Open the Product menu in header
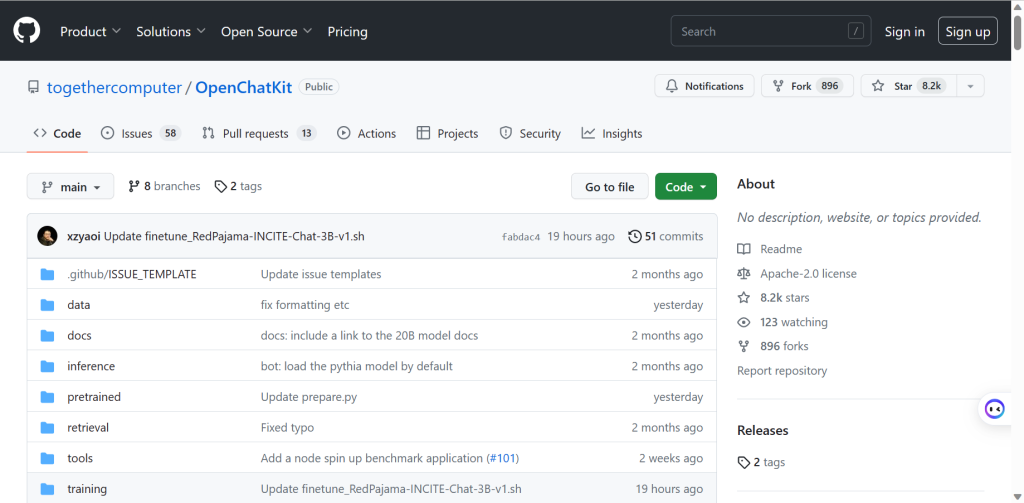Viewport: 1024px width, 503px height. pyautogui.click(x=90, y=31)
